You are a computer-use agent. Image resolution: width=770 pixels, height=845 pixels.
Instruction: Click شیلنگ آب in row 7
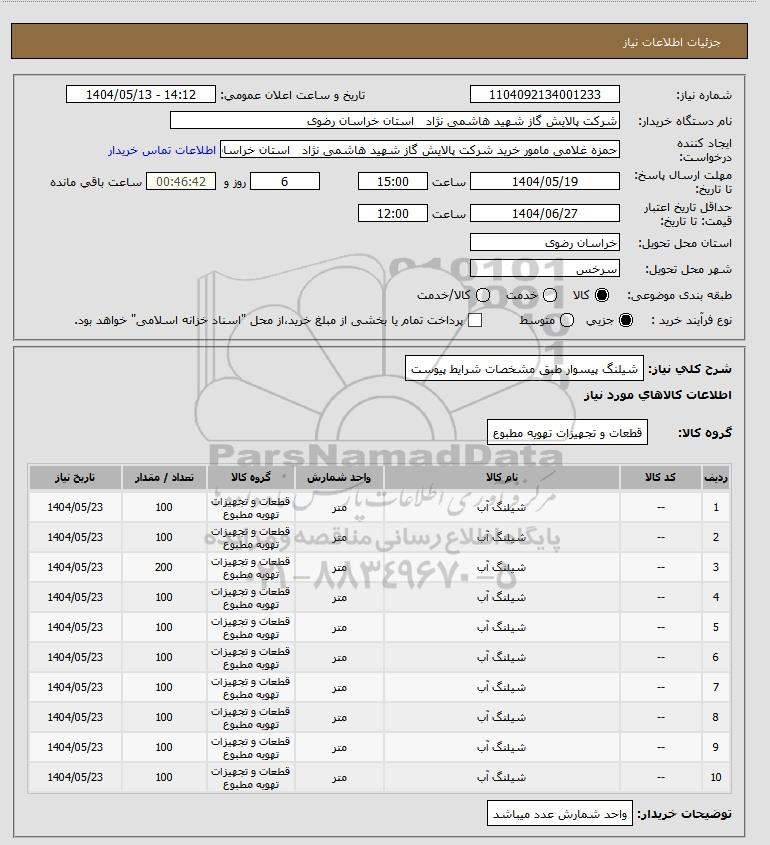(x=501, y=687)
